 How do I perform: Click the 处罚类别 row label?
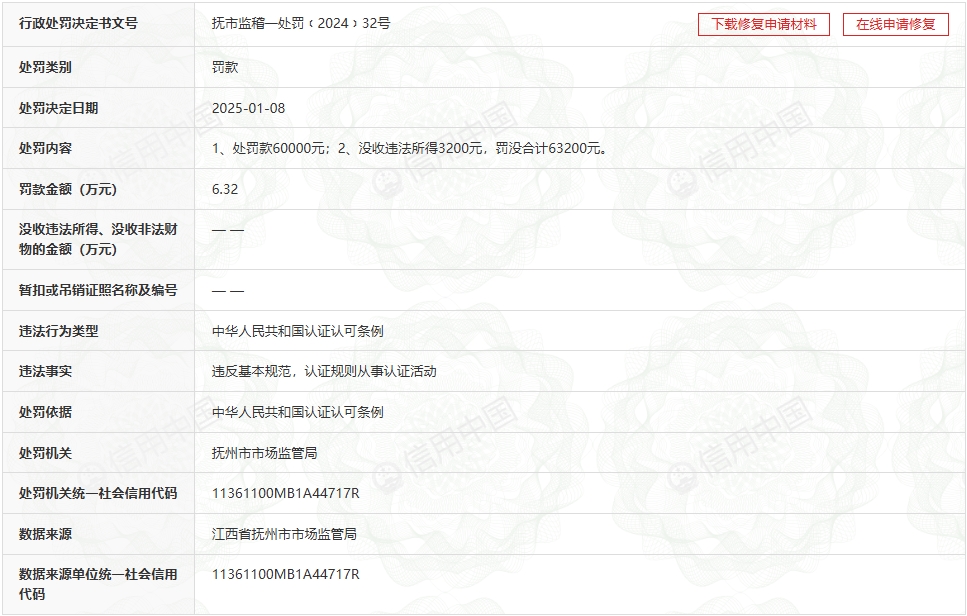pos(46,67)
